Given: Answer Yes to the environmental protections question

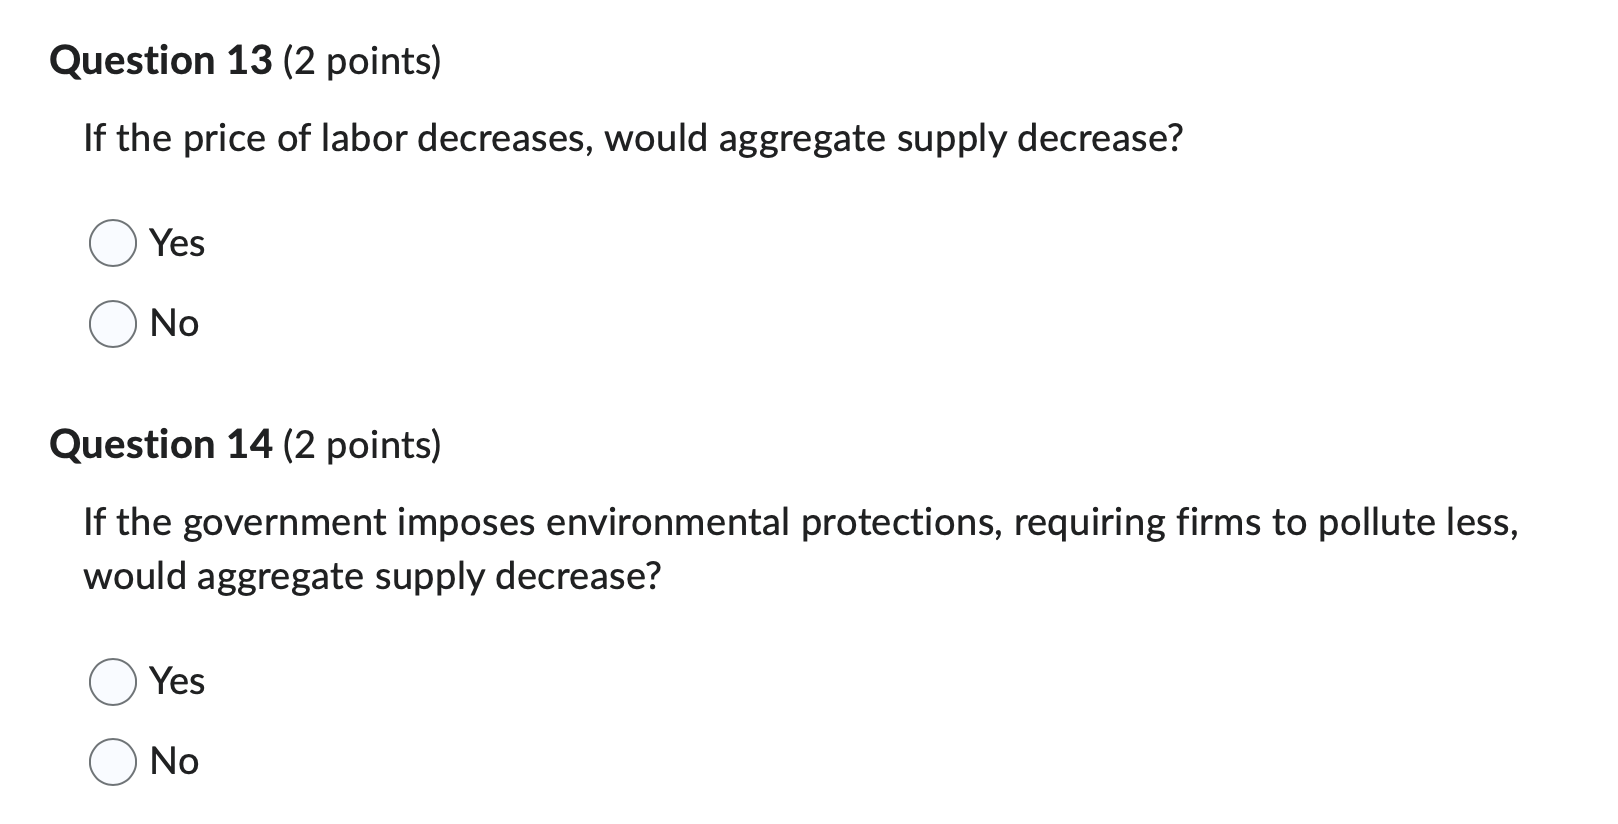Looking at the screenshot, I should coord(113,682).
